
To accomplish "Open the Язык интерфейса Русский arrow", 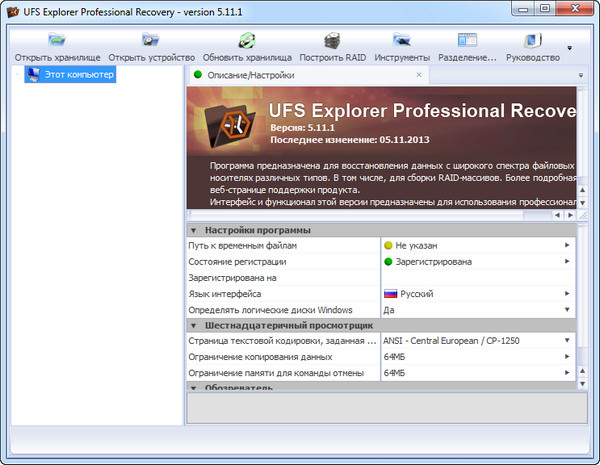I will (567, 294).
